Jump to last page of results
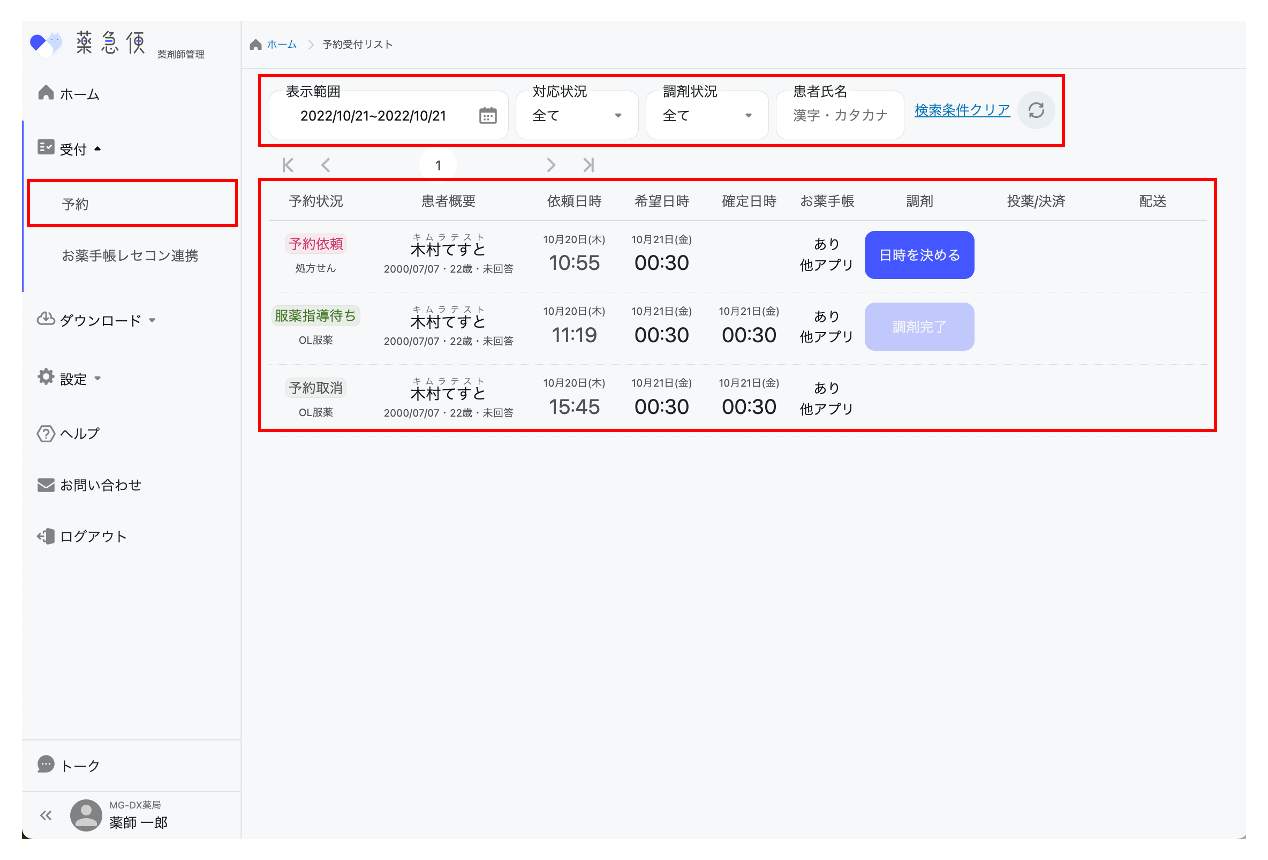Image resolution: width=1268 pixels, height=860 pixels. 588,165
